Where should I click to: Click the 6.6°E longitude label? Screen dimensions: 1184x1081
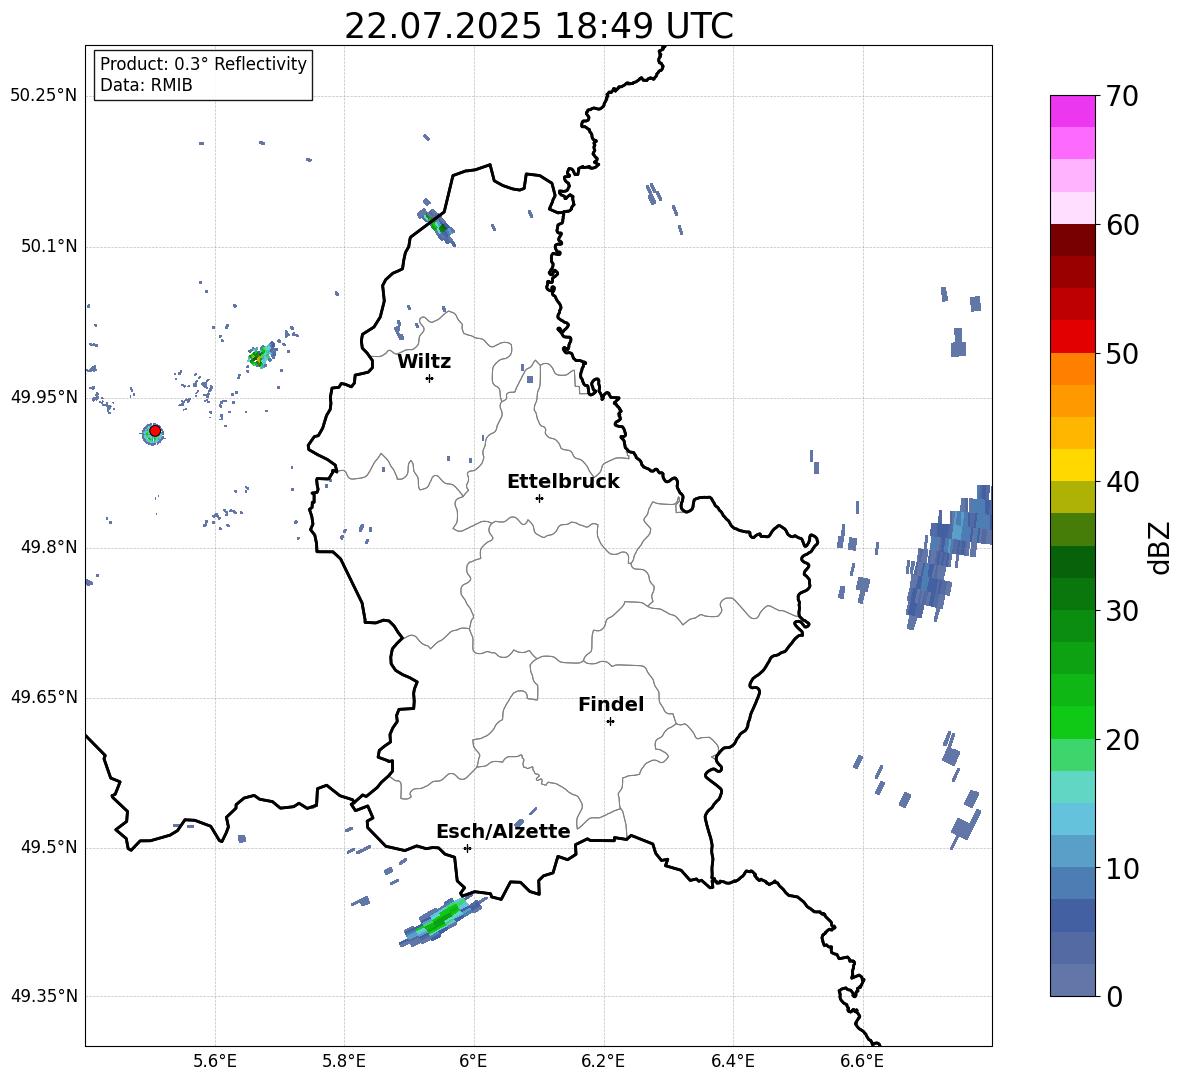coord(862,1062)
